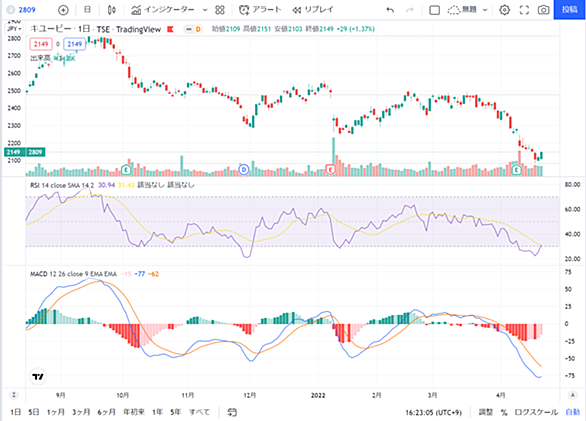Open indicator templates grid icon
Viewport: 586px width, 421px height.
coord(220,10)
